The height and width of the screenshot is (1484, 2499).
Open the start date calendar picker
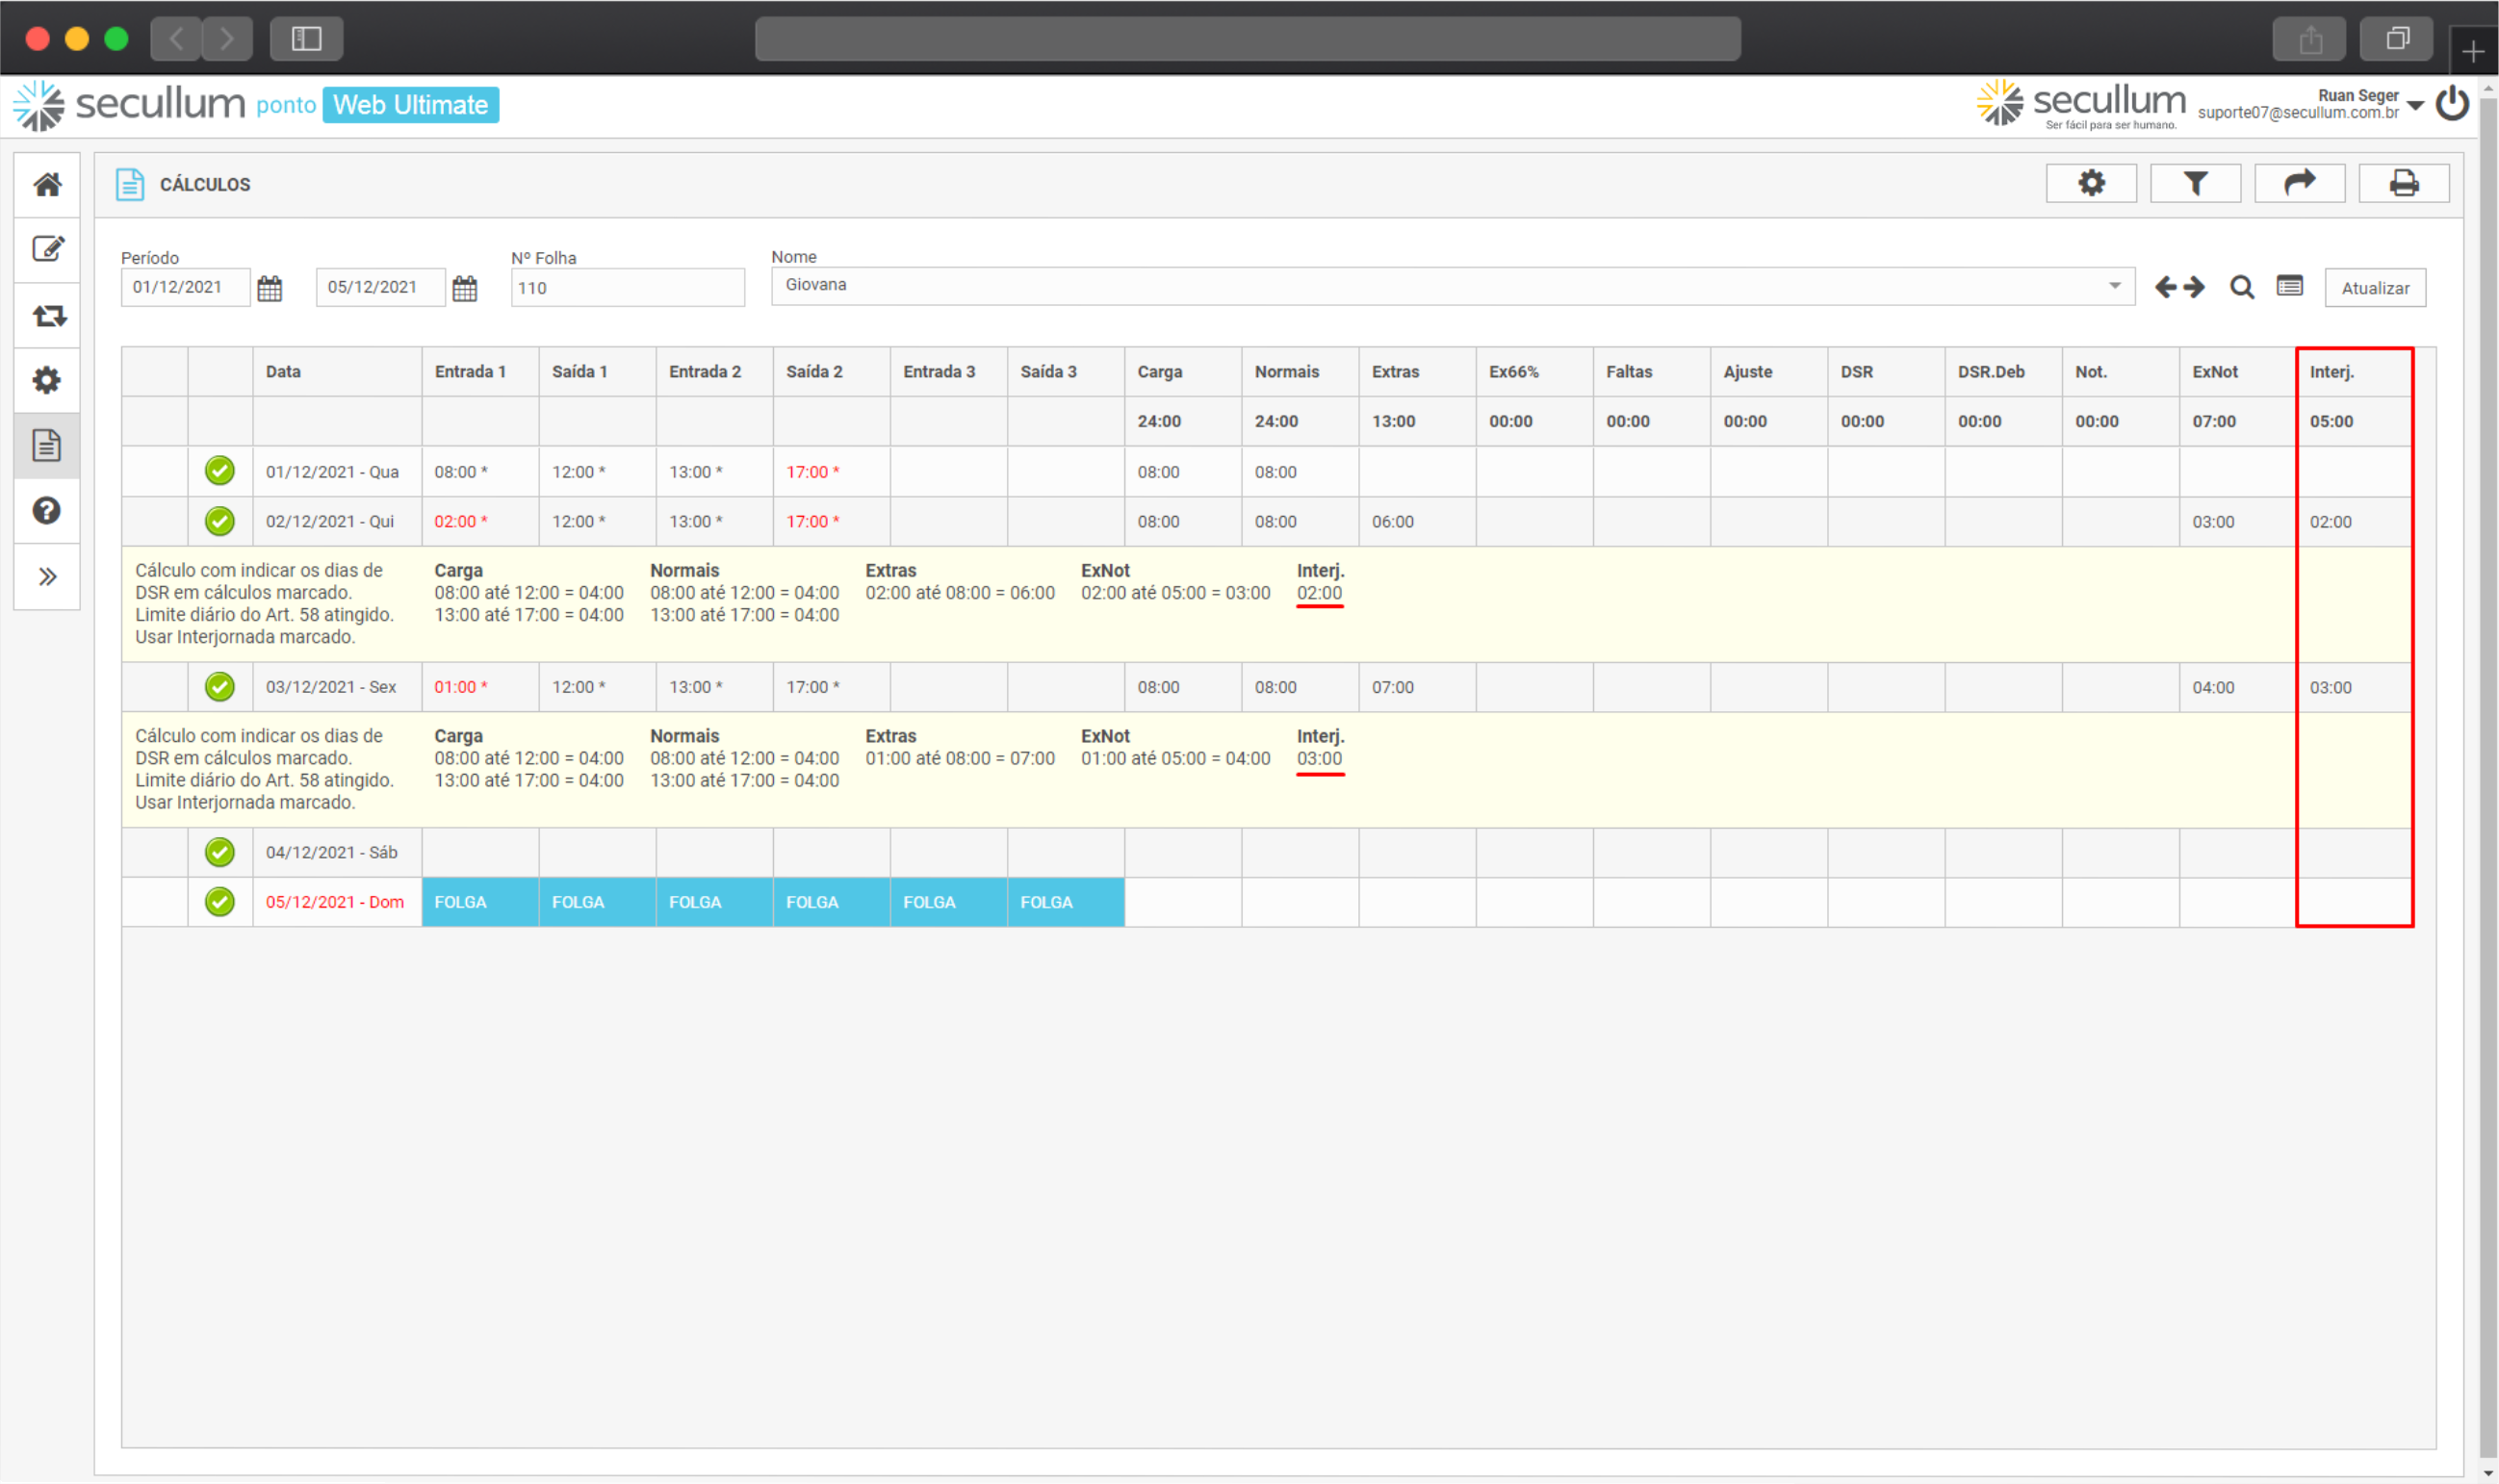[270, 289]
